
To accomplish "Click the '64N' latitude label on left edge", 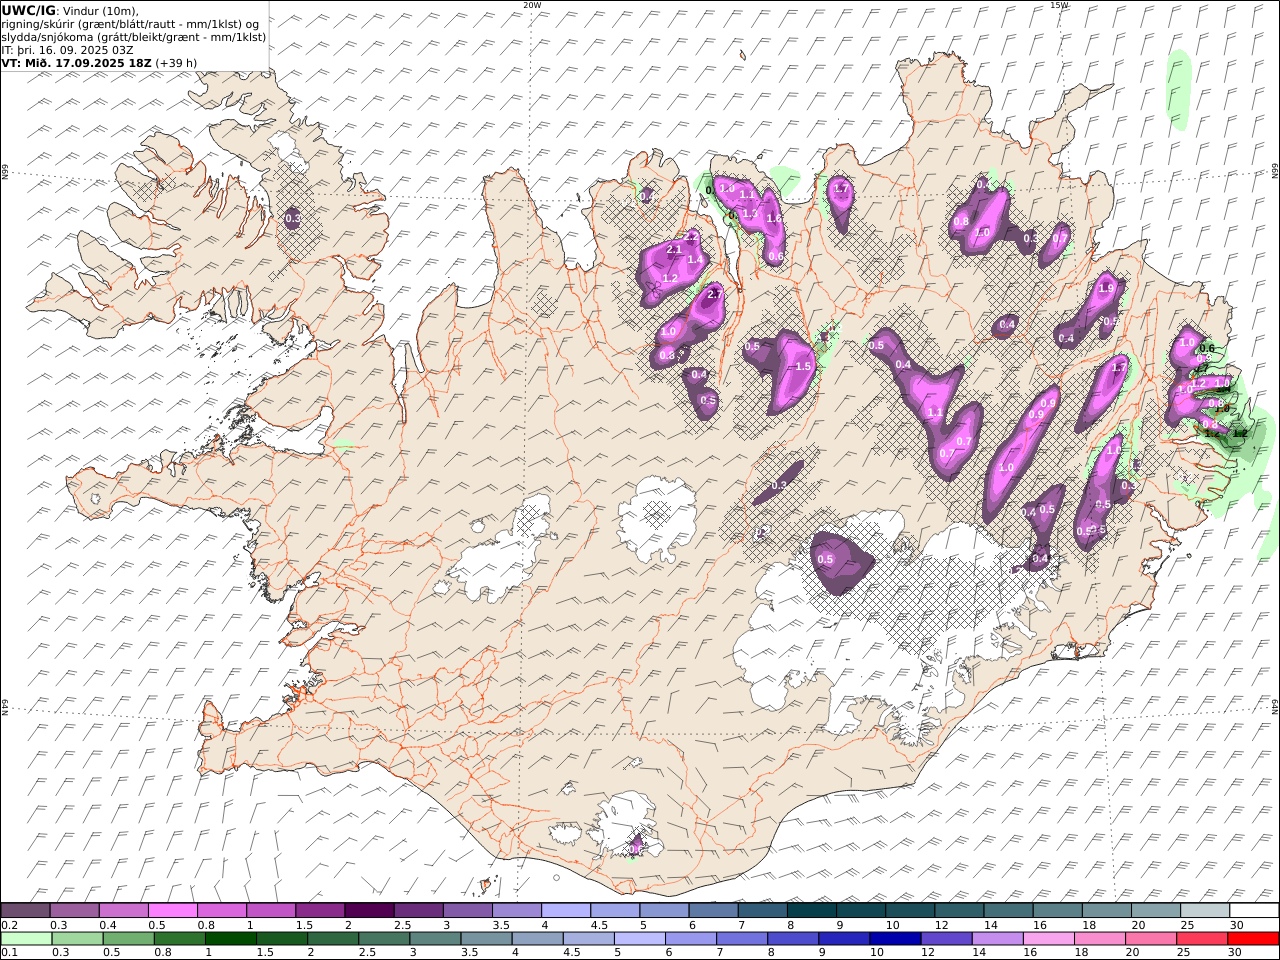I will [5, 706].
